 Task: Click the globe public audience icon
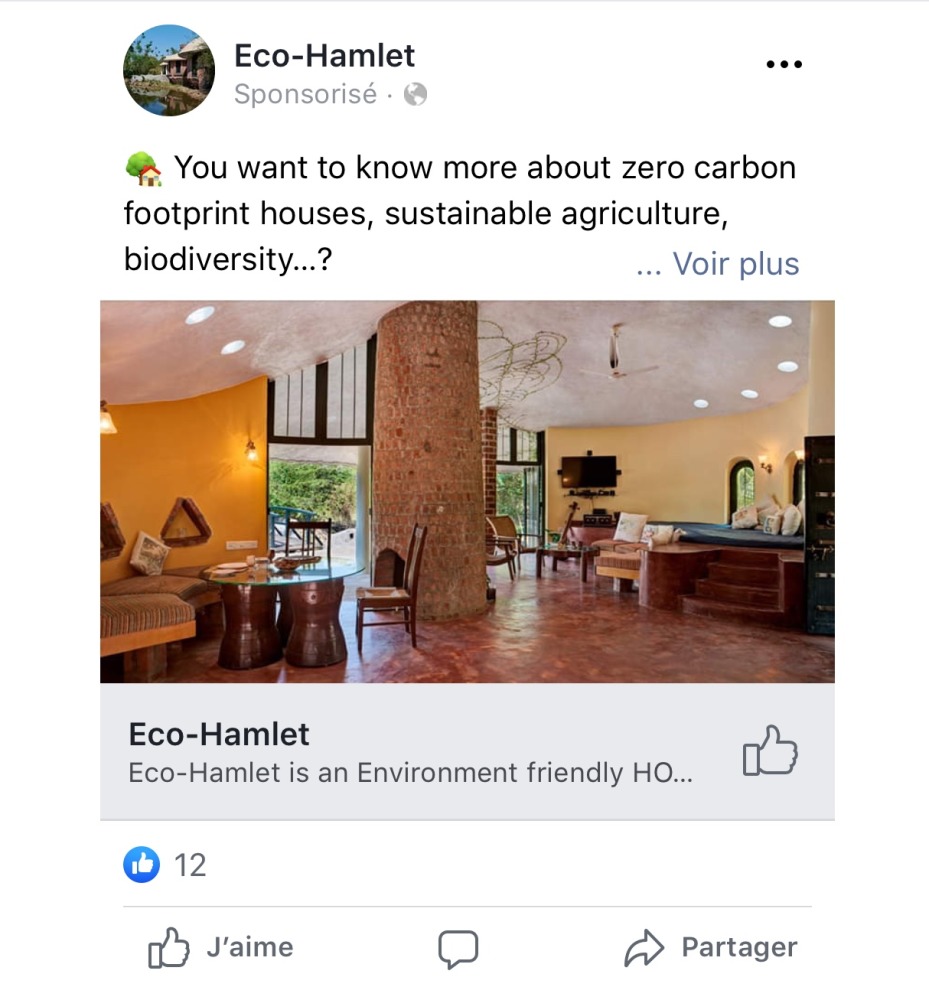coord(415,95)
